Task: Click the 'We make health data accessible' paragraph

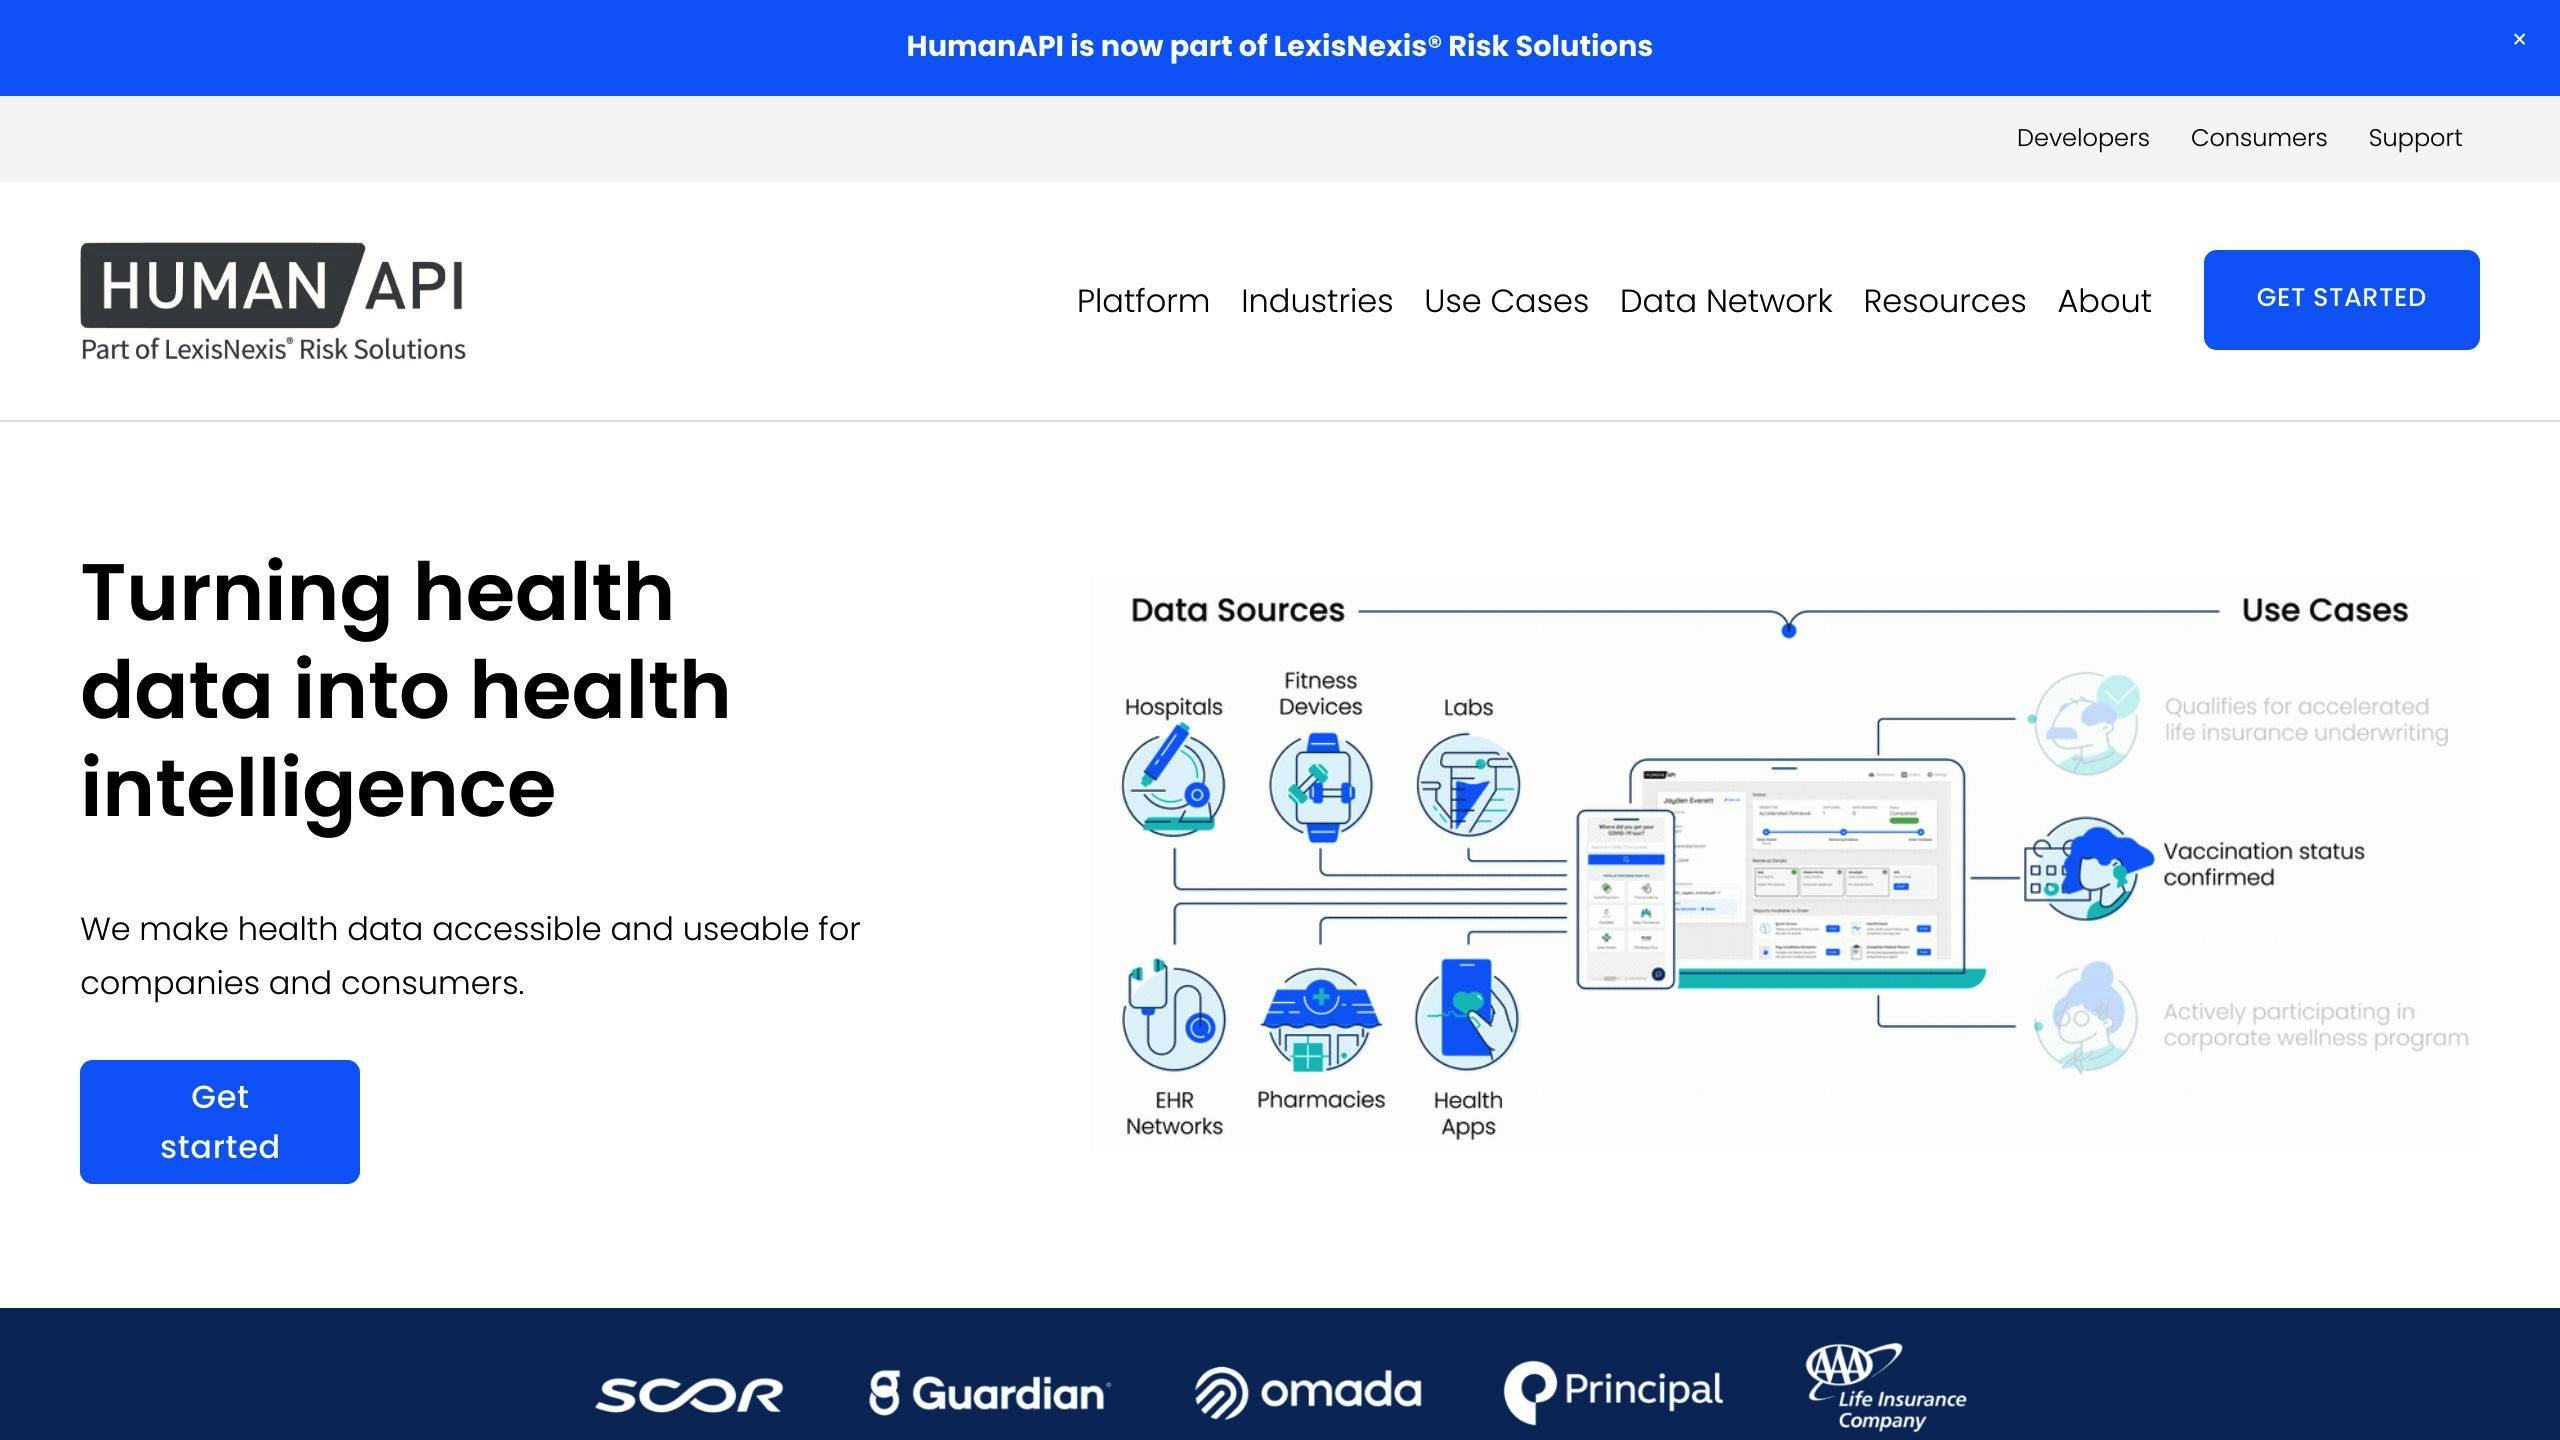Action: tap(470, 955)
